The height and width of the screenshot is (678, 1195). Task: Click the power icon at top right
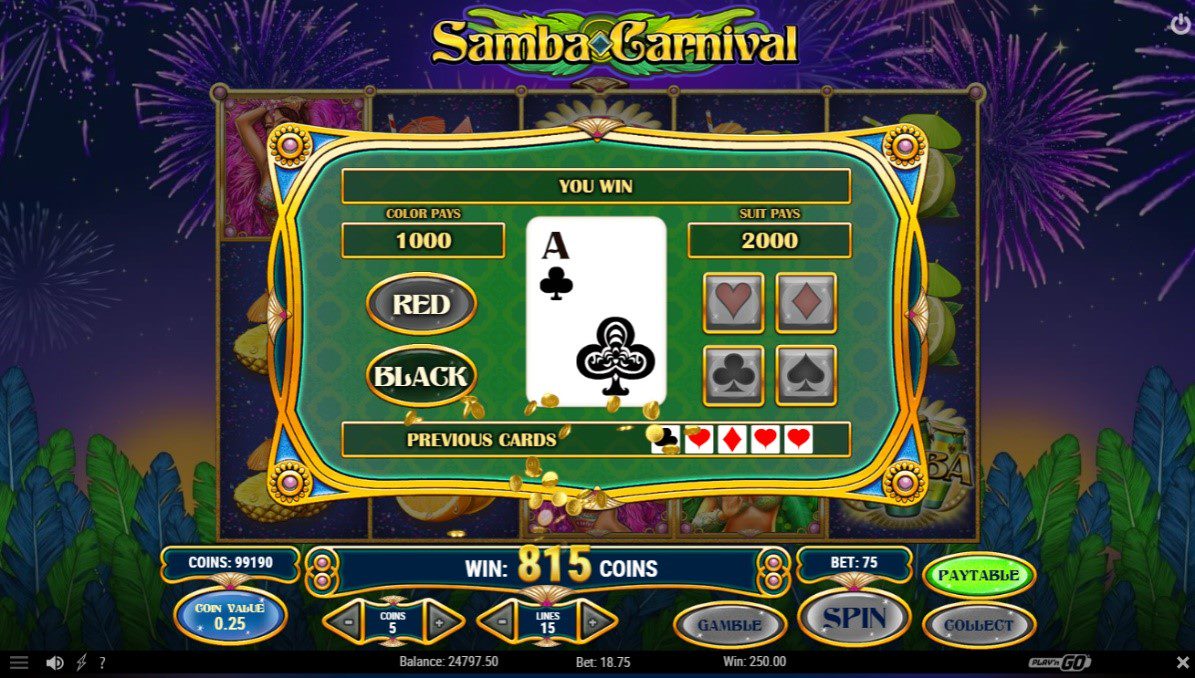(x=1179, y=24)
